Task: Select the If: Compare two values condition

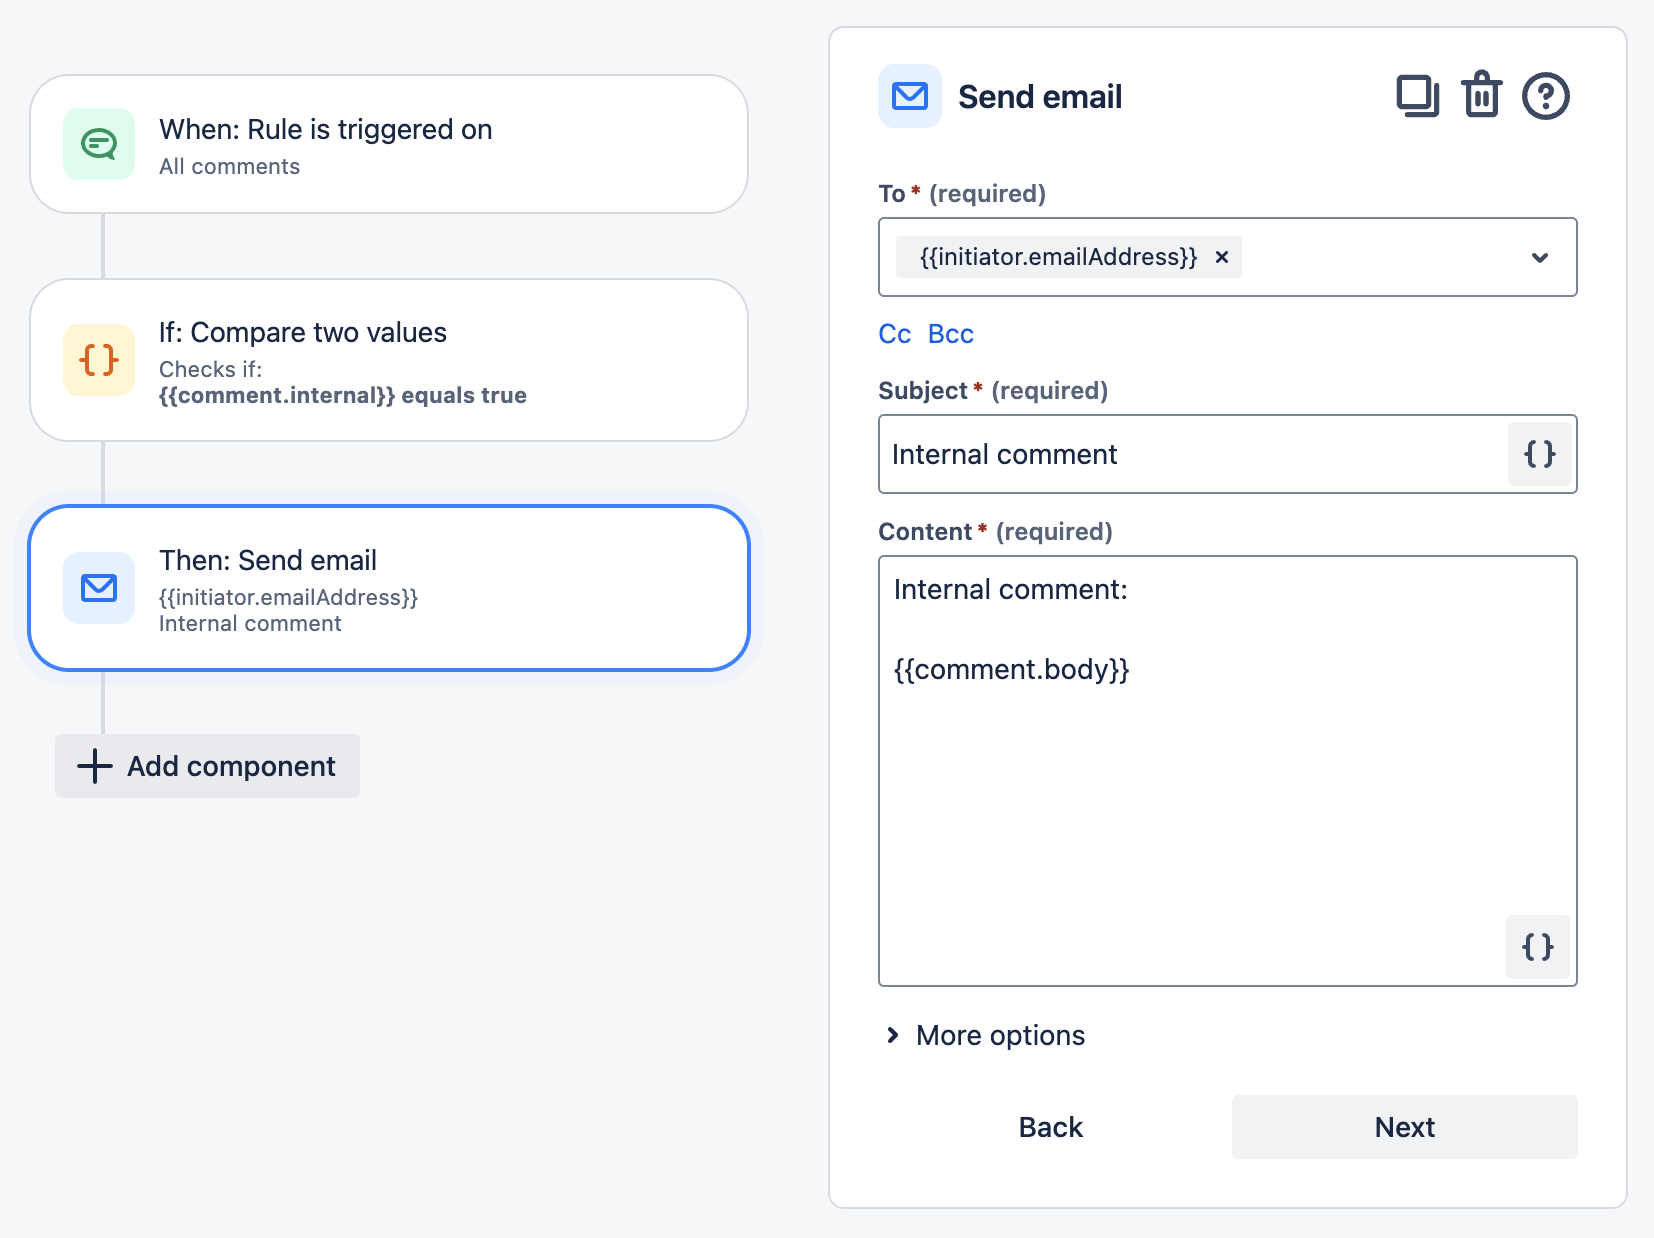Action: [389, 360]
